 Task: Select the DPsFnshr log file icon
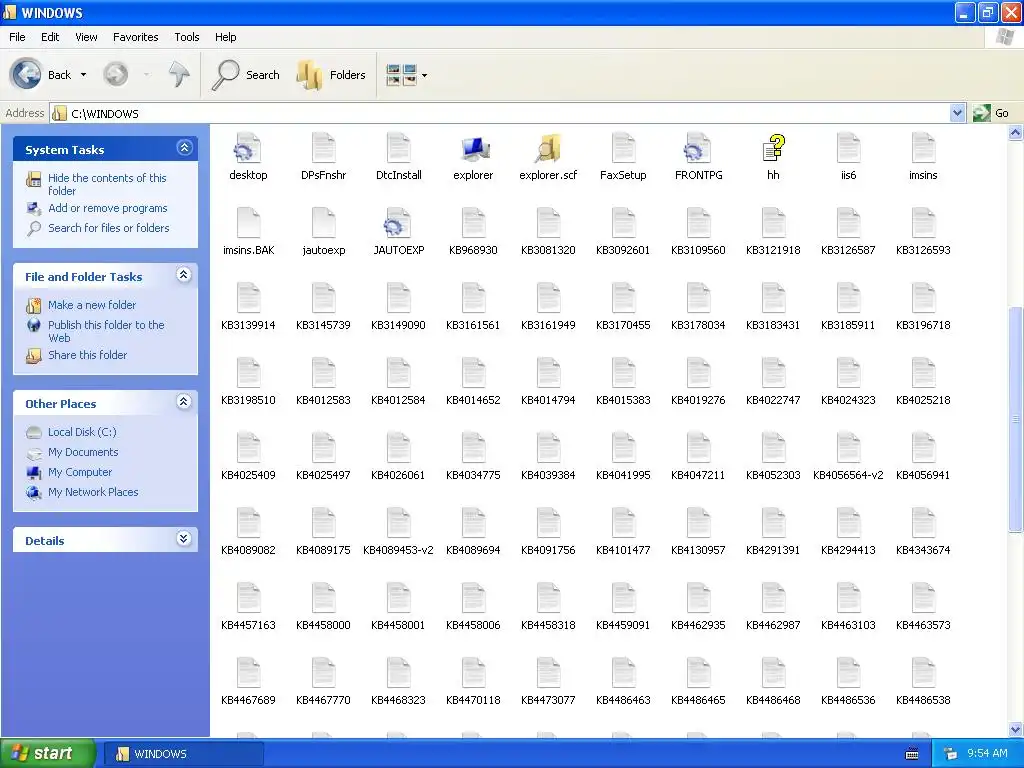(x=323, y=148)
